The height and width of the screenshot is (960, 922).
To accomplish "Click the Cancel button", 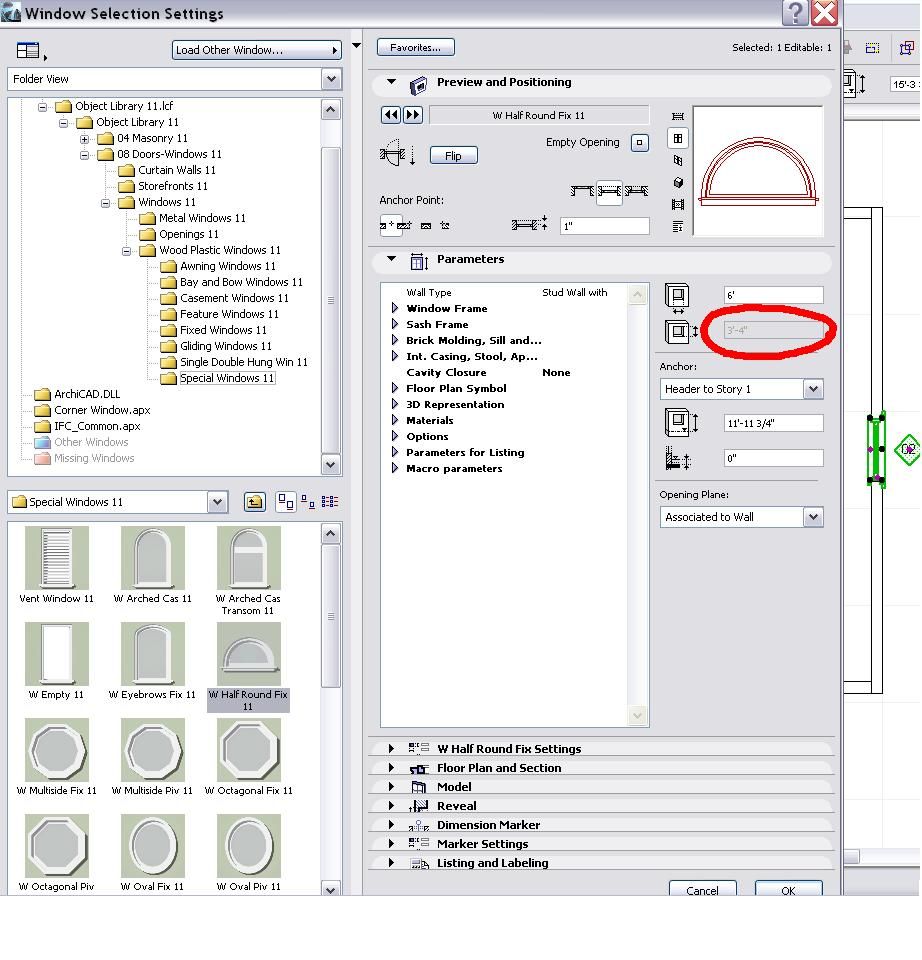I will pyautogui.click(x=702, y=890).
